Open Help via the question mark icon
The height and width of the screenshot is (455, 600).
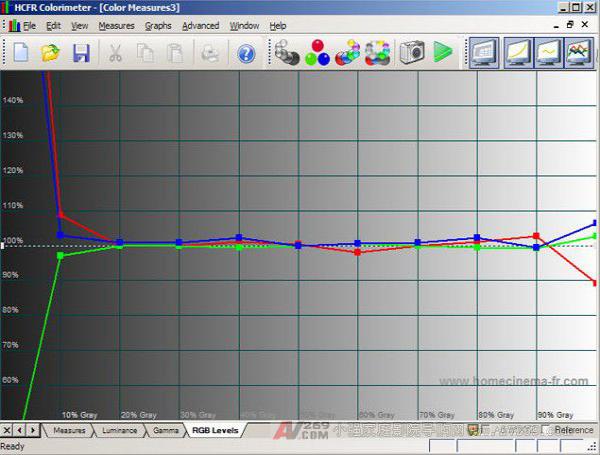246,52
